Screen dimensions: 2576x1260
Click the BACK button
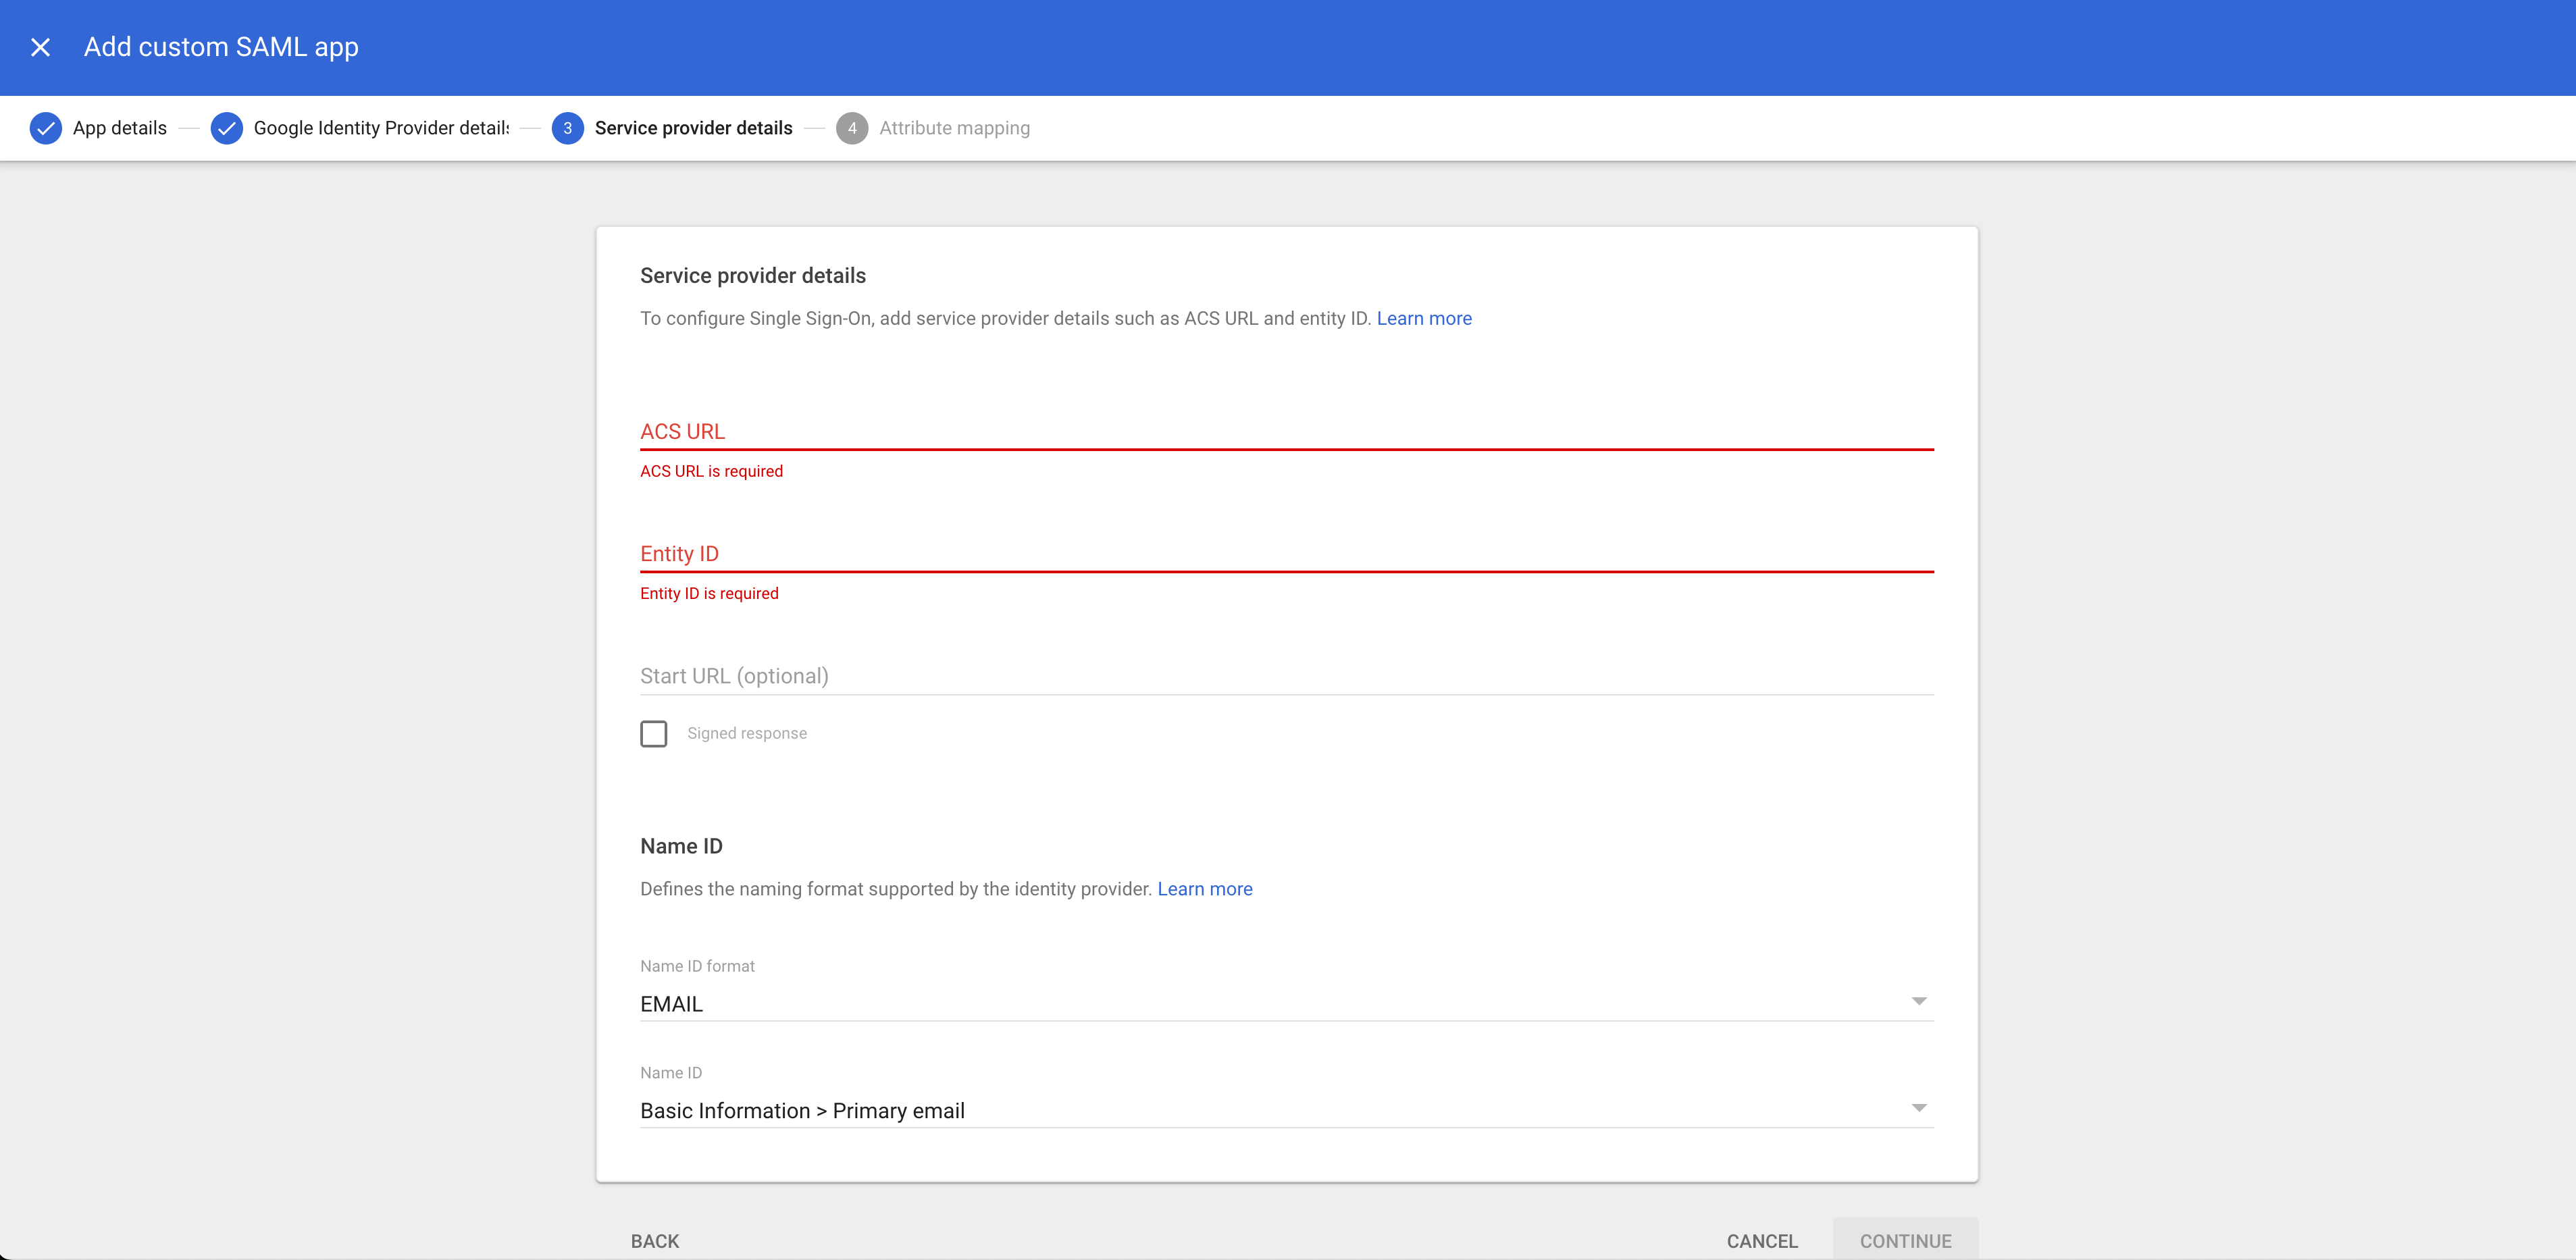click(655, 1240)
